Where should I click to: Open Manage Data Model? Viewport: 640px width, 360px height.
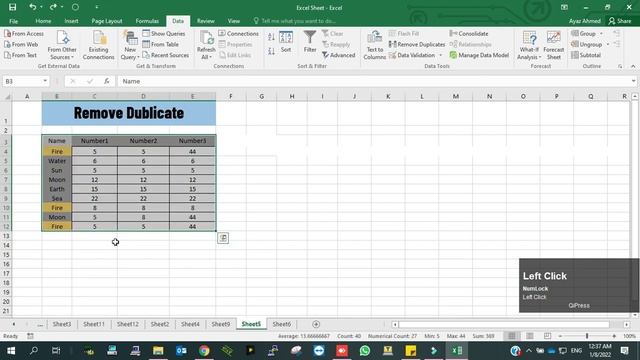tap(479, 55)
